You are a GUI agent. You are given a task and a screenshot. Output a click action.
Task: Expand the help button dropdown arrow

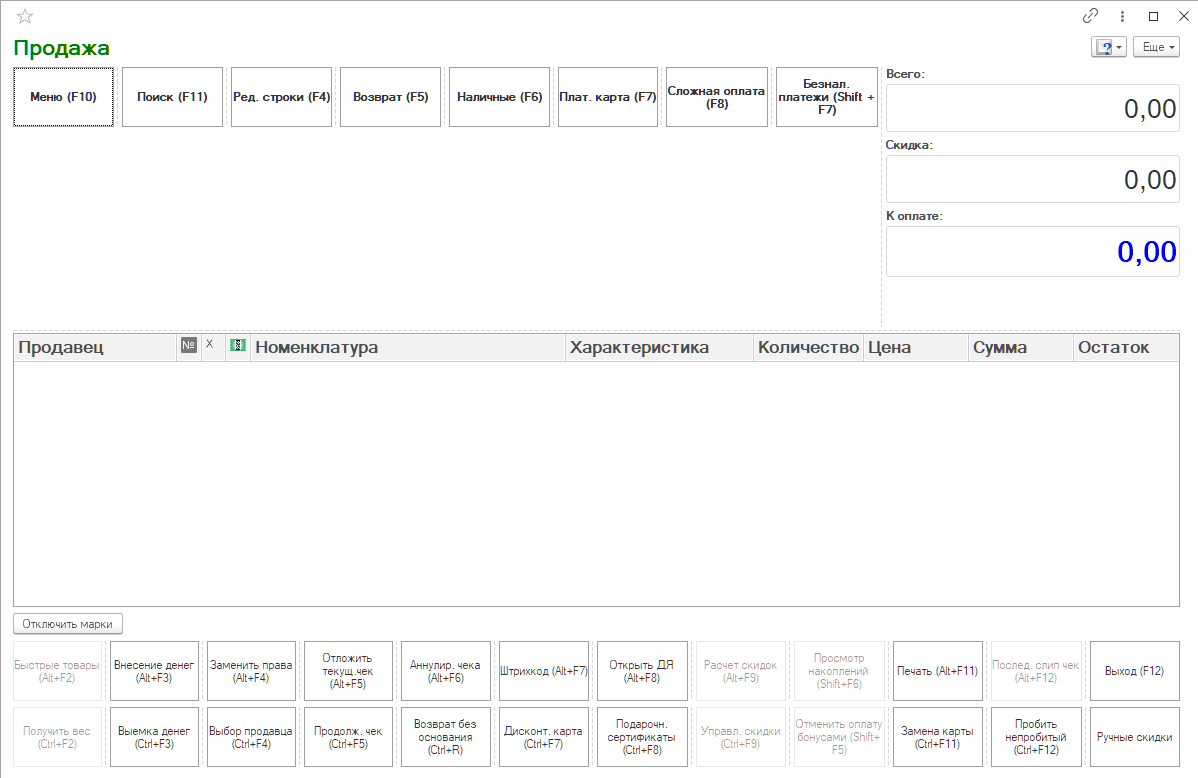[x=1119, y=47]
